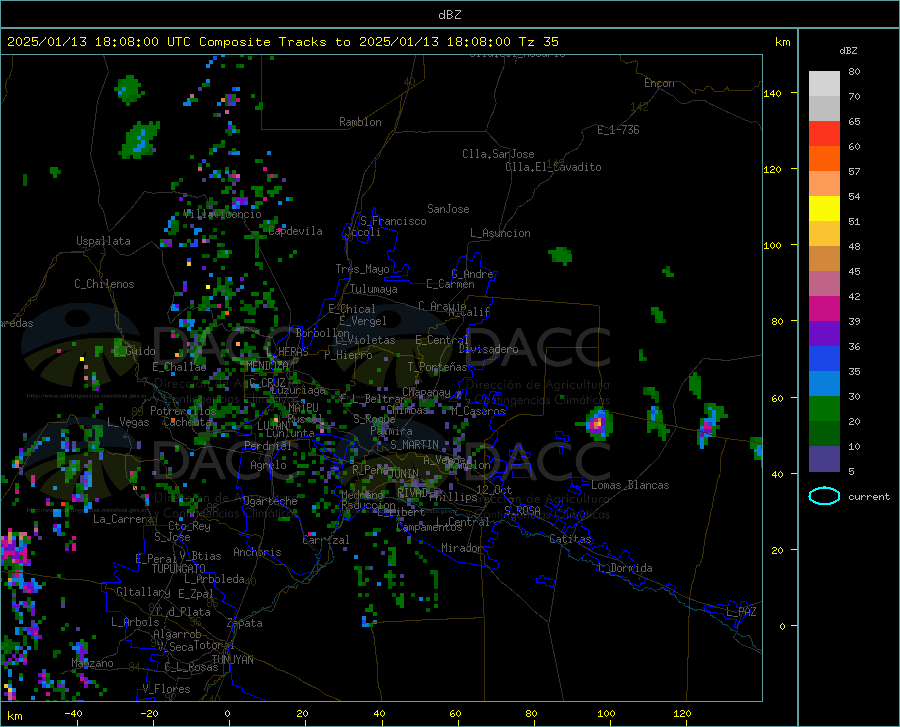Click the 'dBZ' title at the top
The image size is (900, 727).
[449, 15]
